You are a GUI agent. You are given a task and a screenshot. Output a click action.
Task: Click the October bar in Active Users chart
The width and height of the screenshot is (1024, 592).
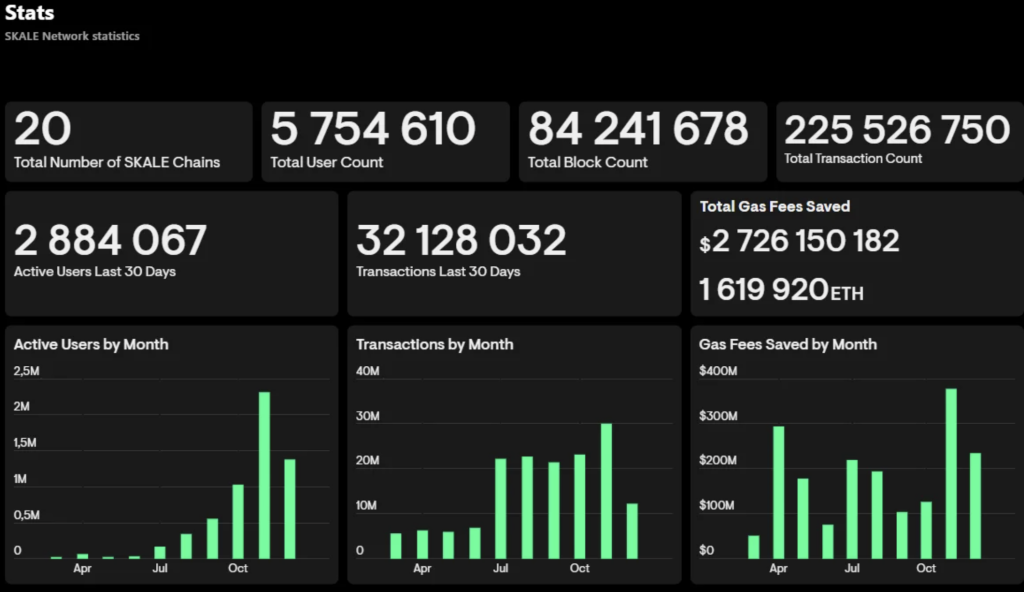[x=238, y=521]
